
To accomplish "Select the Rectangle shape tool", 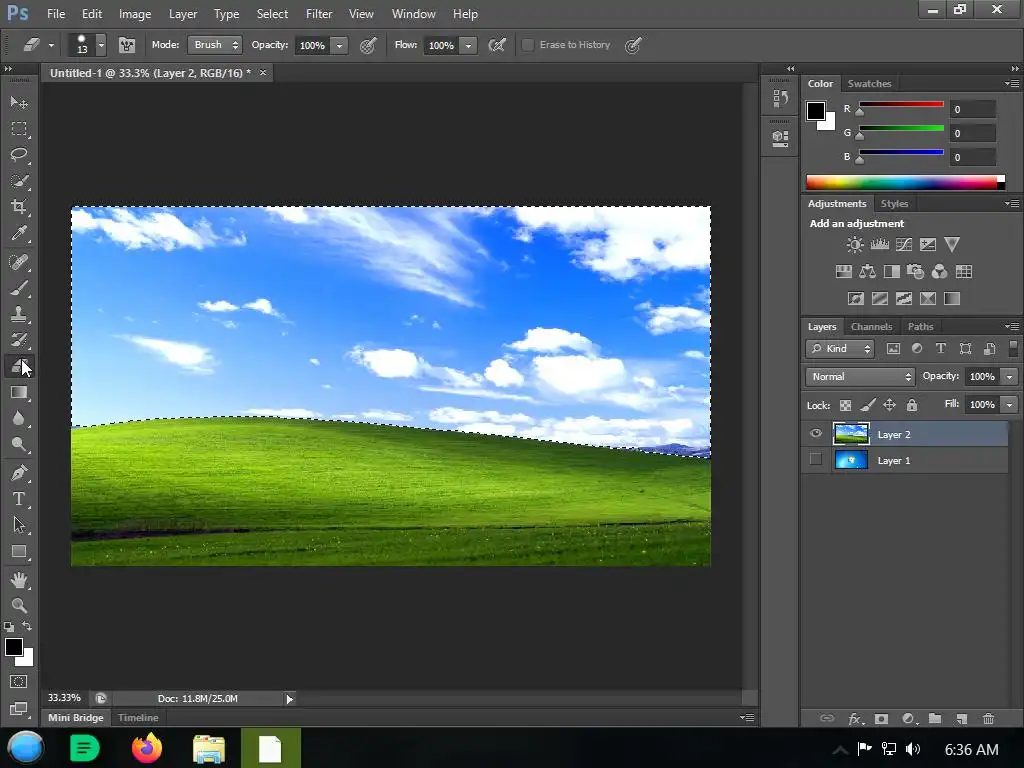I will 19,552.
